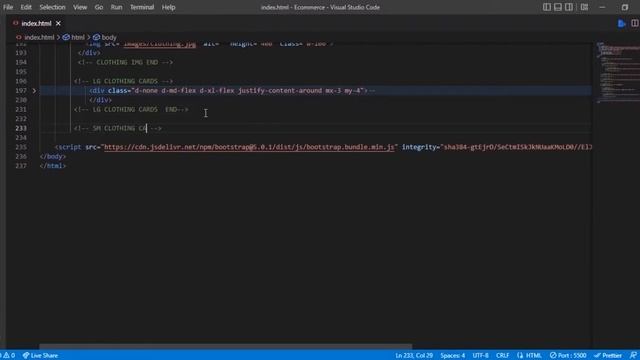Click warnings count in status bar
Image resolution: width=640 pixels, height=360 pixels.
coord(8,356)
